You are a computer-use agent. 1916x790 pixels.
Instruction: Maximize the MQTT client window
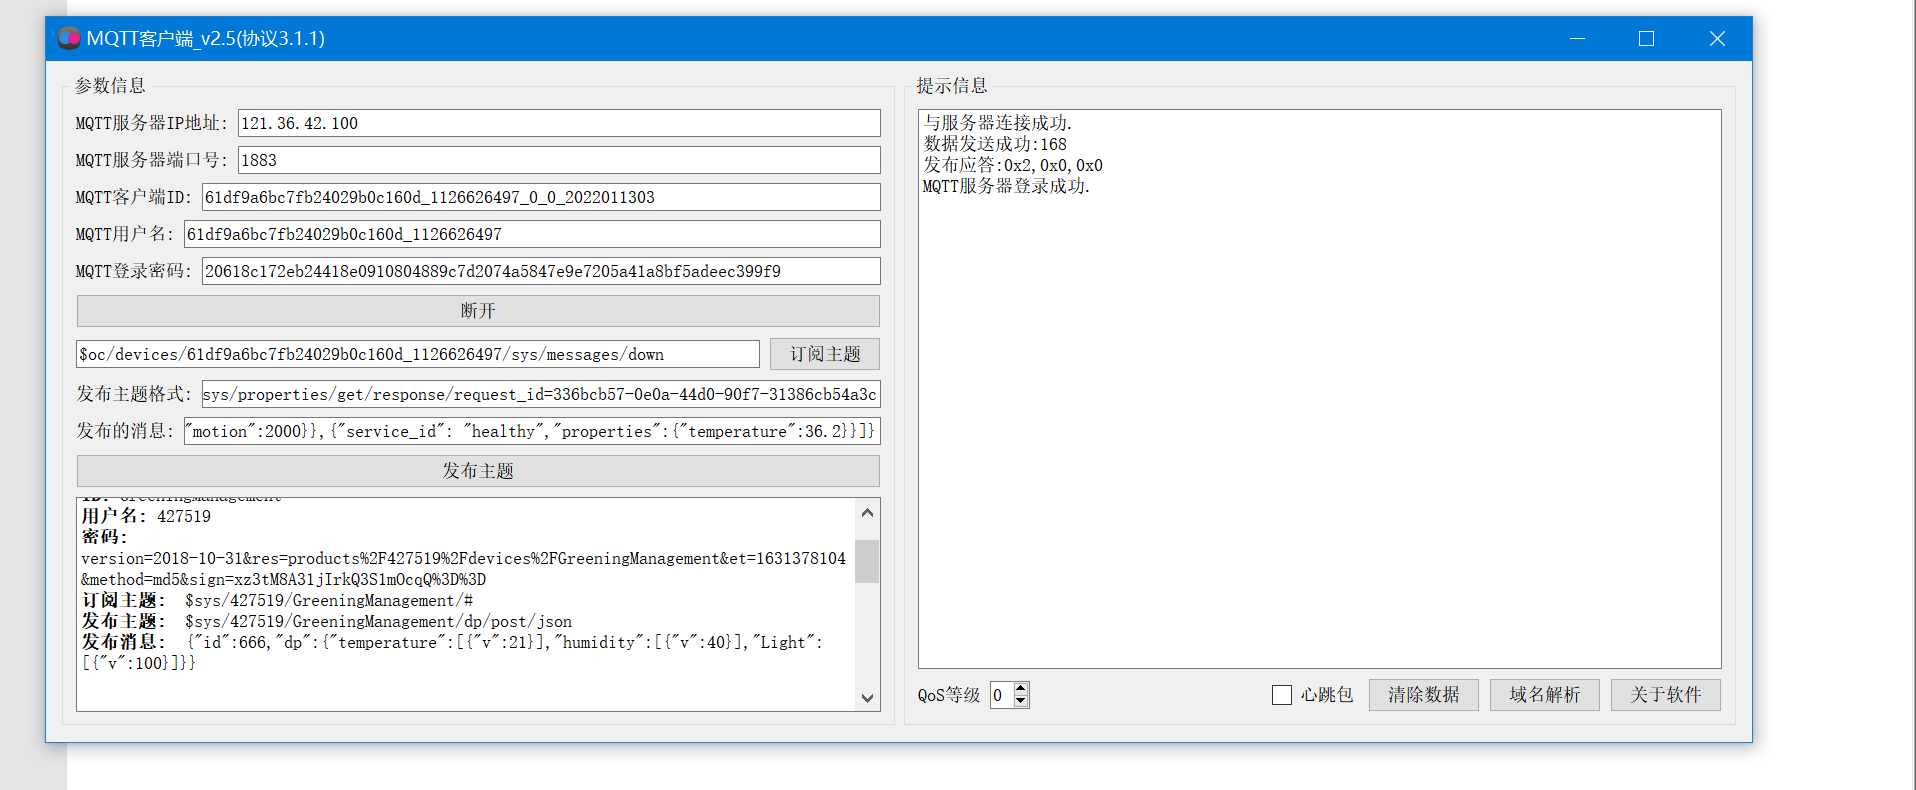[1647, 38]
